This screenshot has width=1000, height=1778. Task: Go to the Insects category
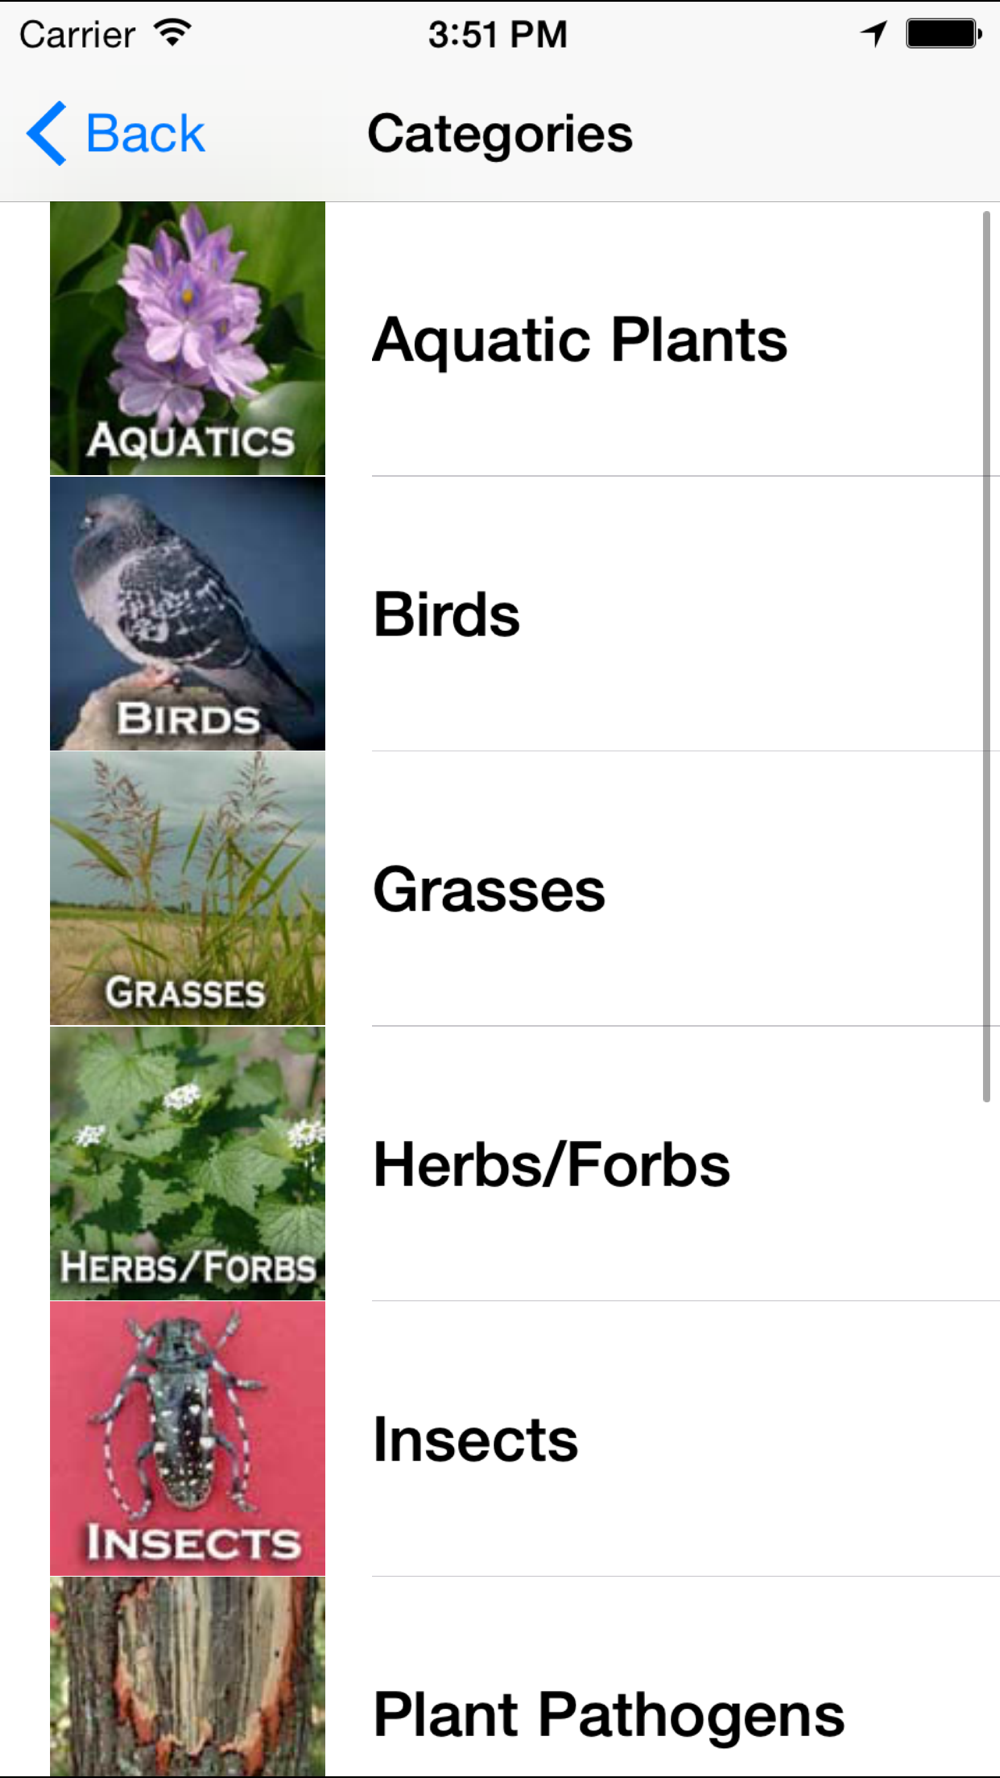[x=475, y=1440]
